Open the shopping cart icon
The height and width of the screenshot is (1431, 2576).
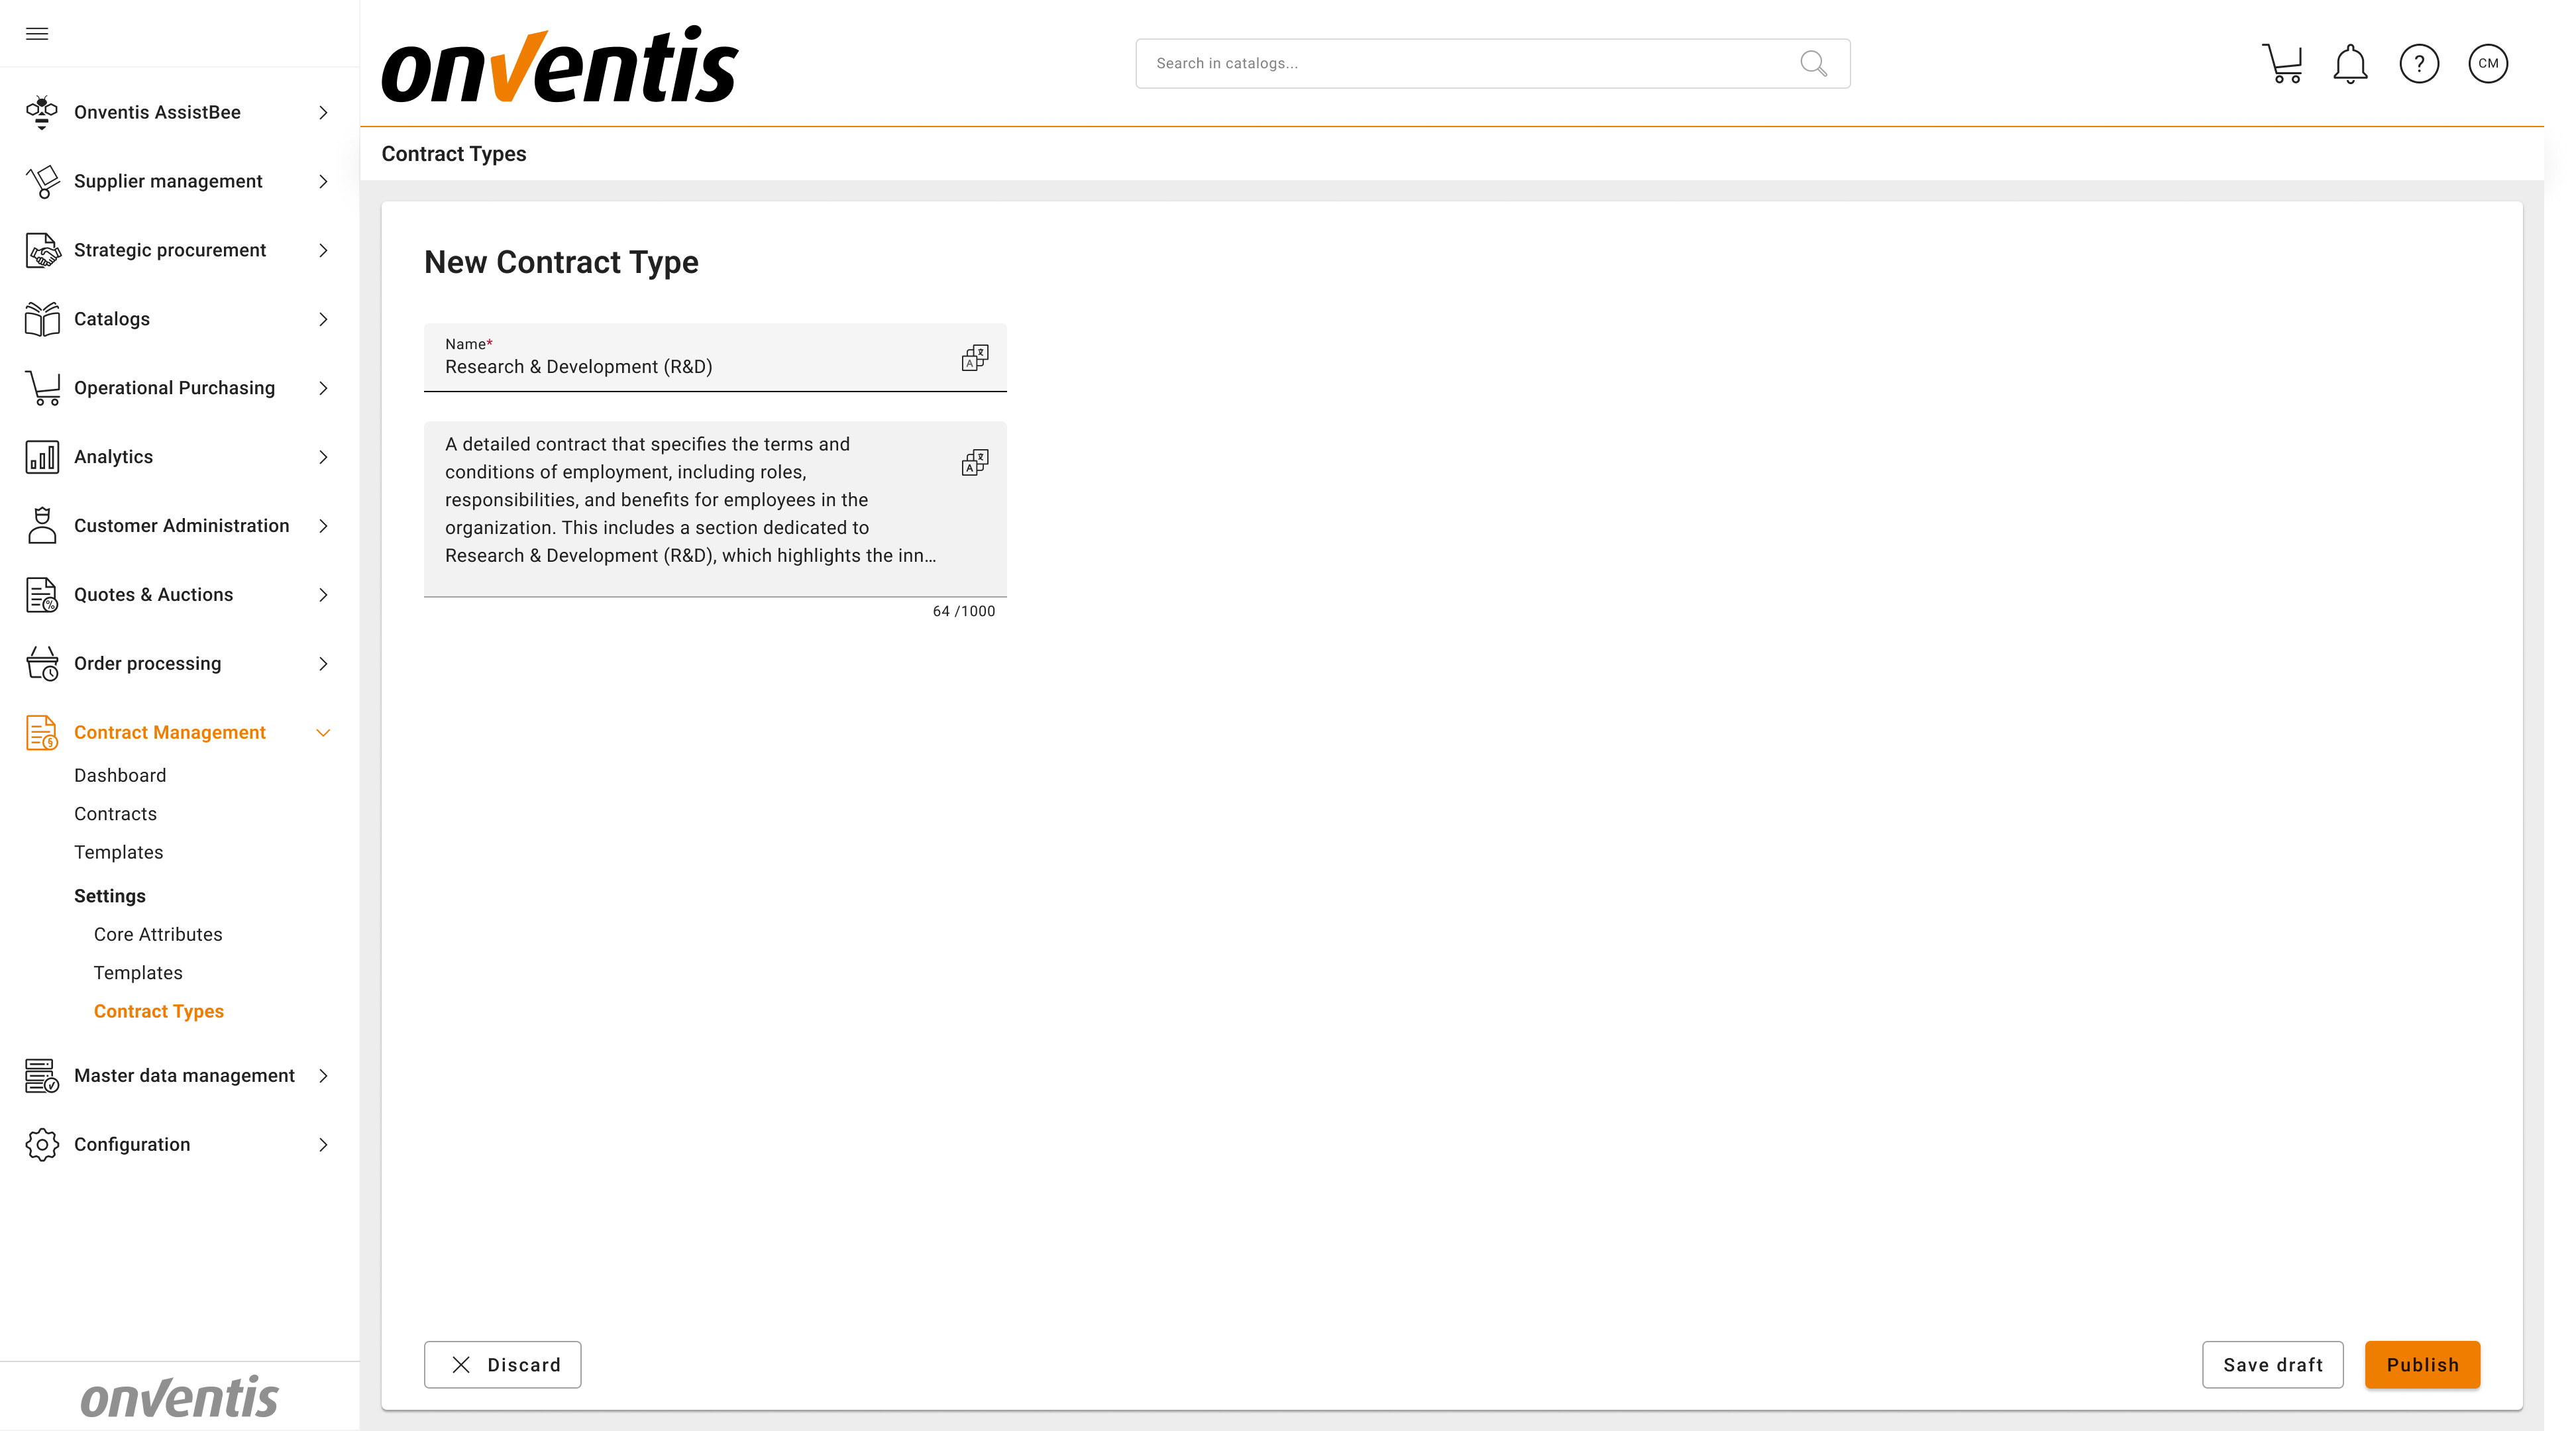tap(2282, 64)
